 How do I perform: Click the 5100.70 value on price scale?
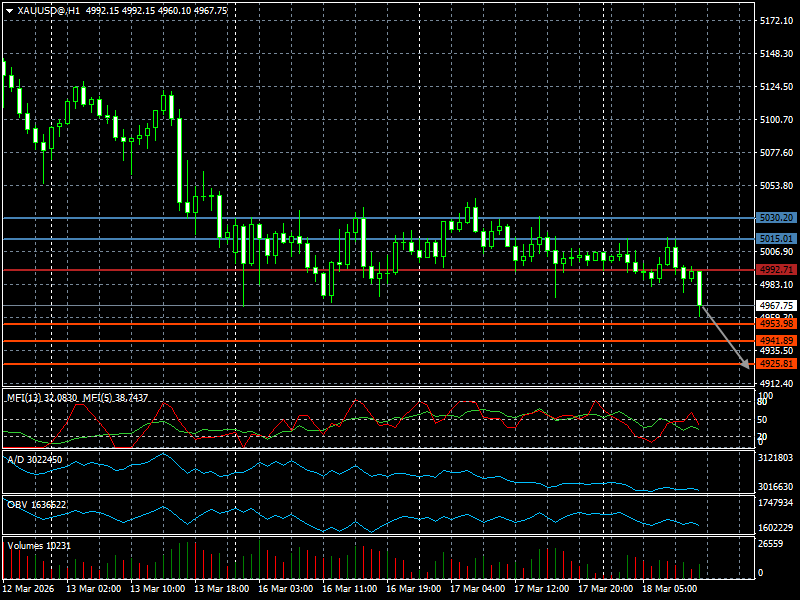(x=776, y=120)
